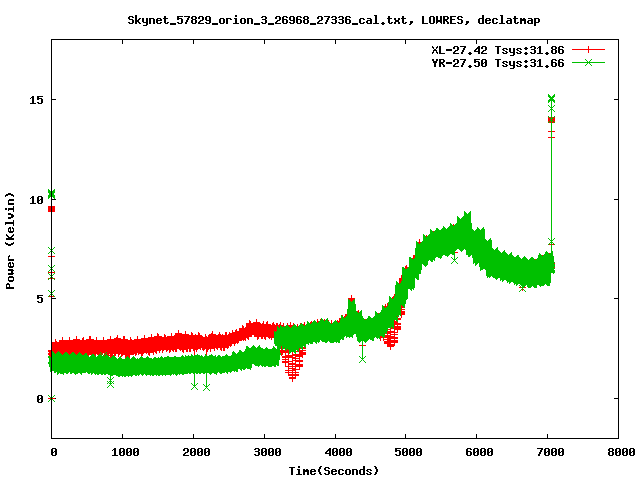This screenshot has width=640, height=480.
Task: Click the x-axis tick label 2000
Action: tap(196, 452)
